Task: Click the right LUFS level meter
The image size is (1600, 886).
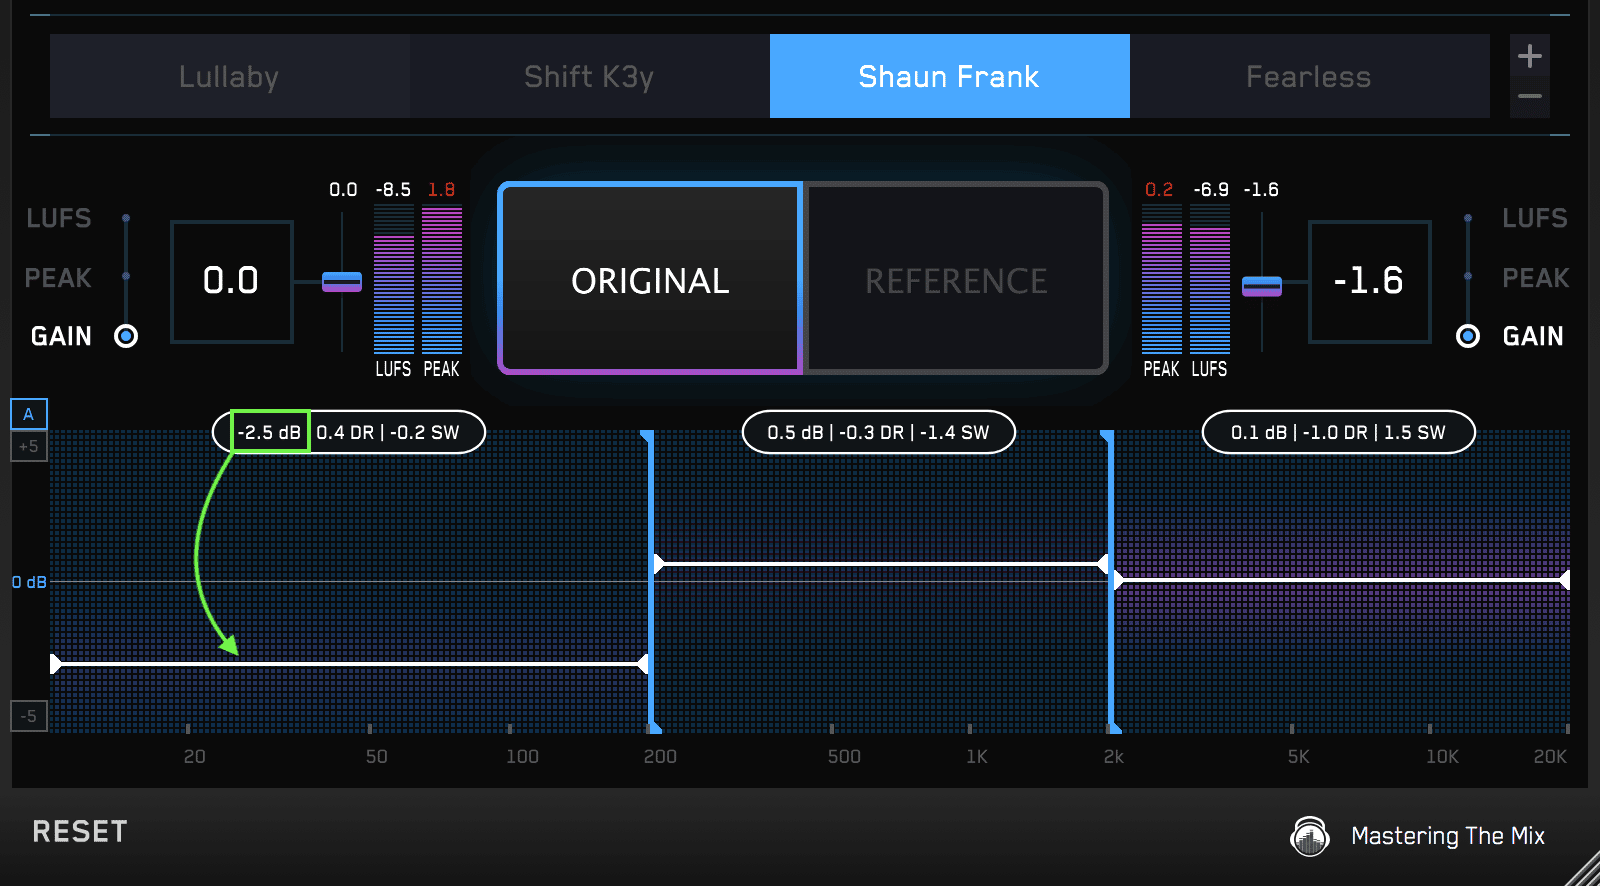Action: click(1209, 279)
